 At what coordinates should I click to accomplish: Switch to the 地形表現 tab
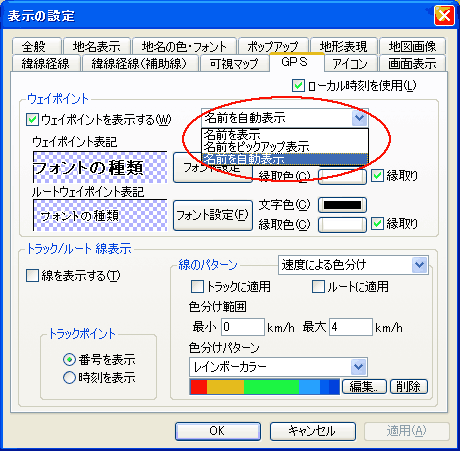coord(343,46)
